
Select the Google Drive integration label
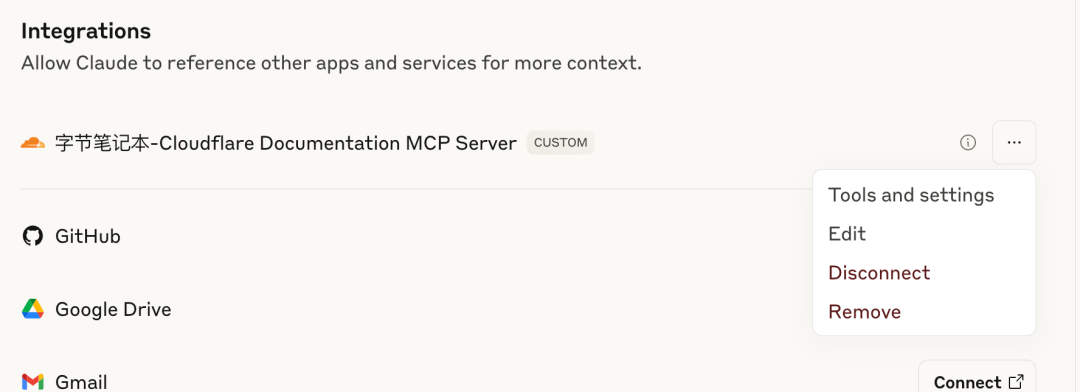(x=113, y=309)
